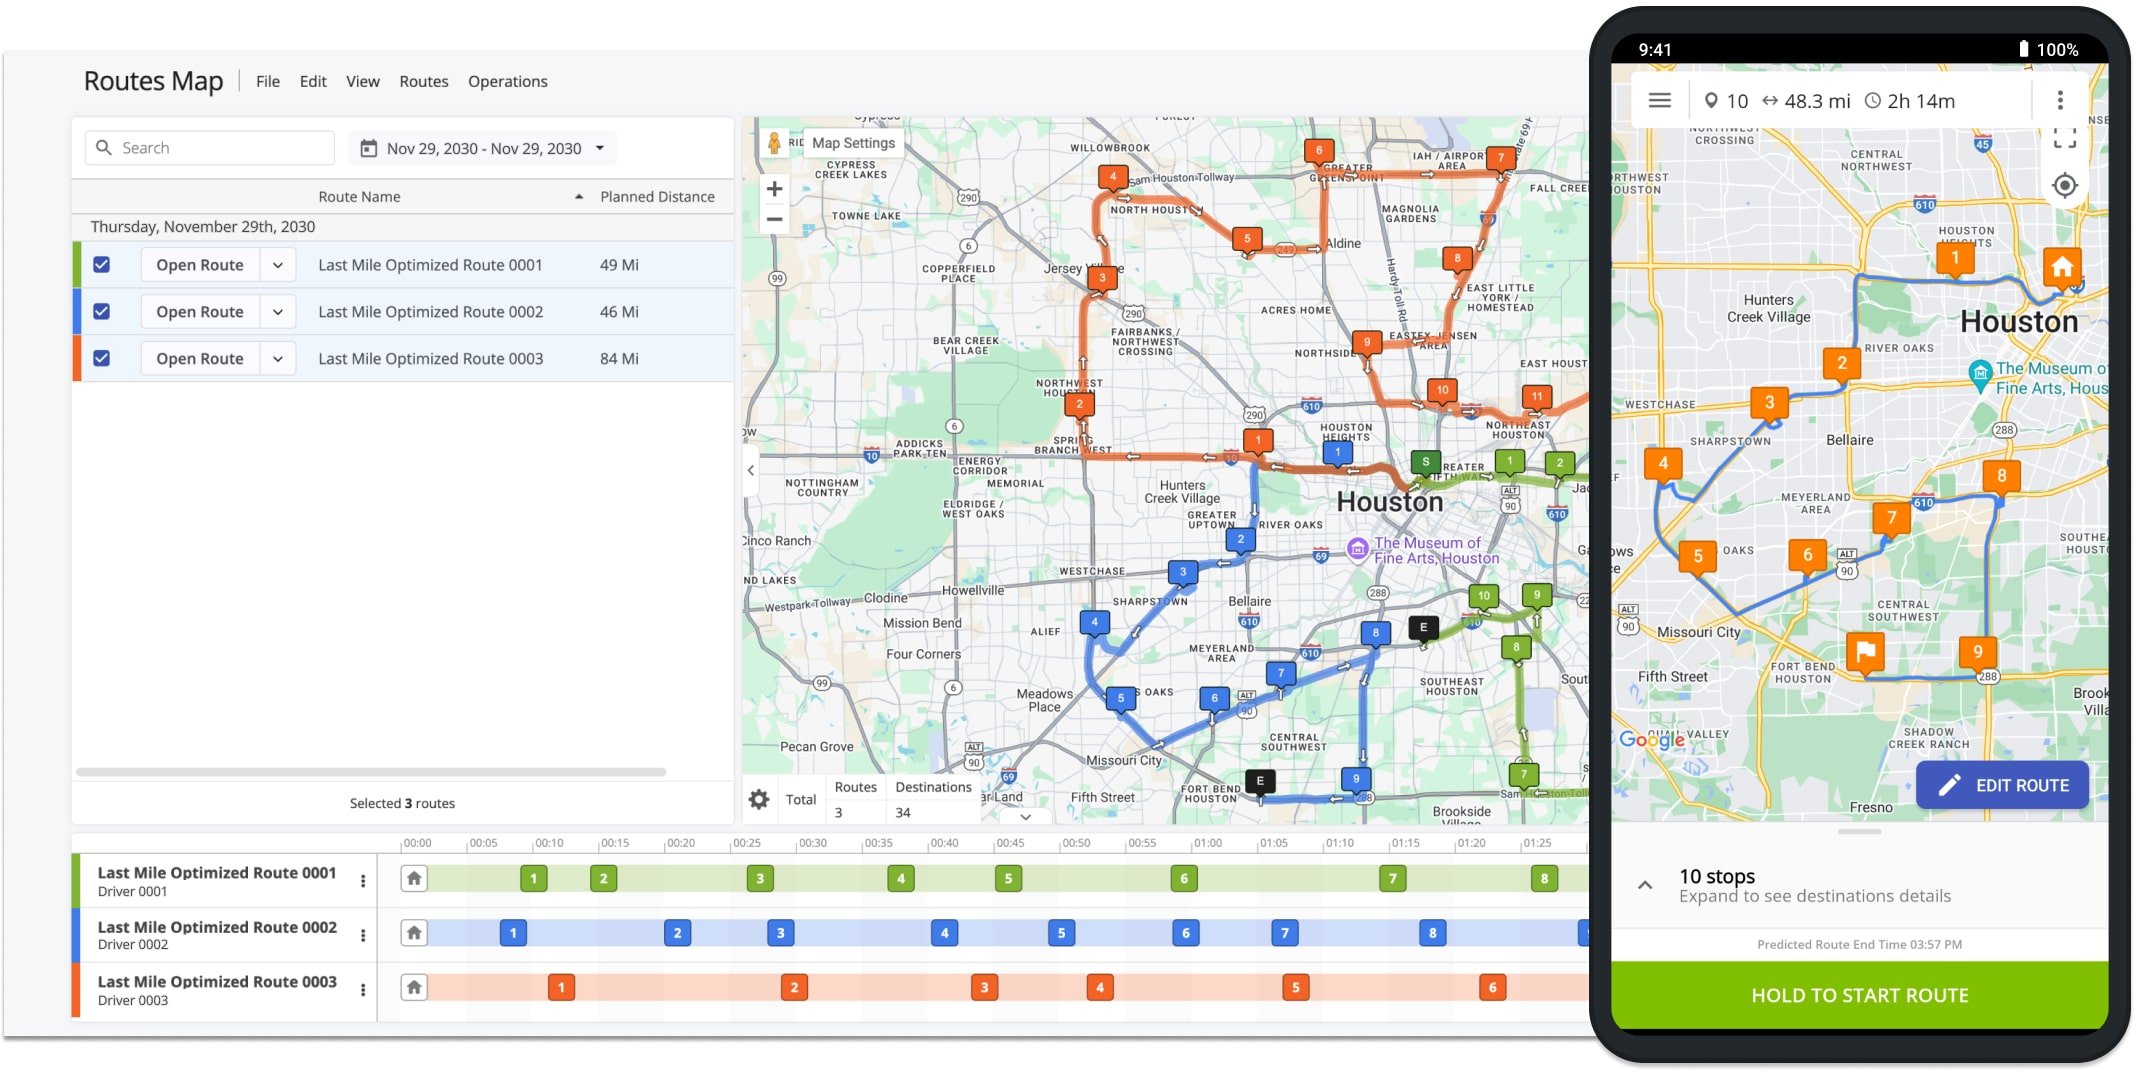Click home icon on Route 0001 timeline

coord(414,879)
